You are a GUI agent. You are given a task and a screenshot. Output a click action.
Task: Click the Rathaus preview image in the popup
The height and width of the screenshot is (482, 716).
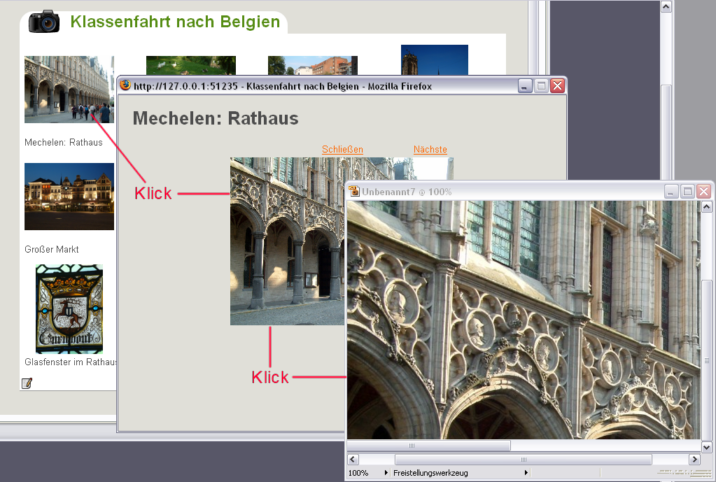coord(288,241)
